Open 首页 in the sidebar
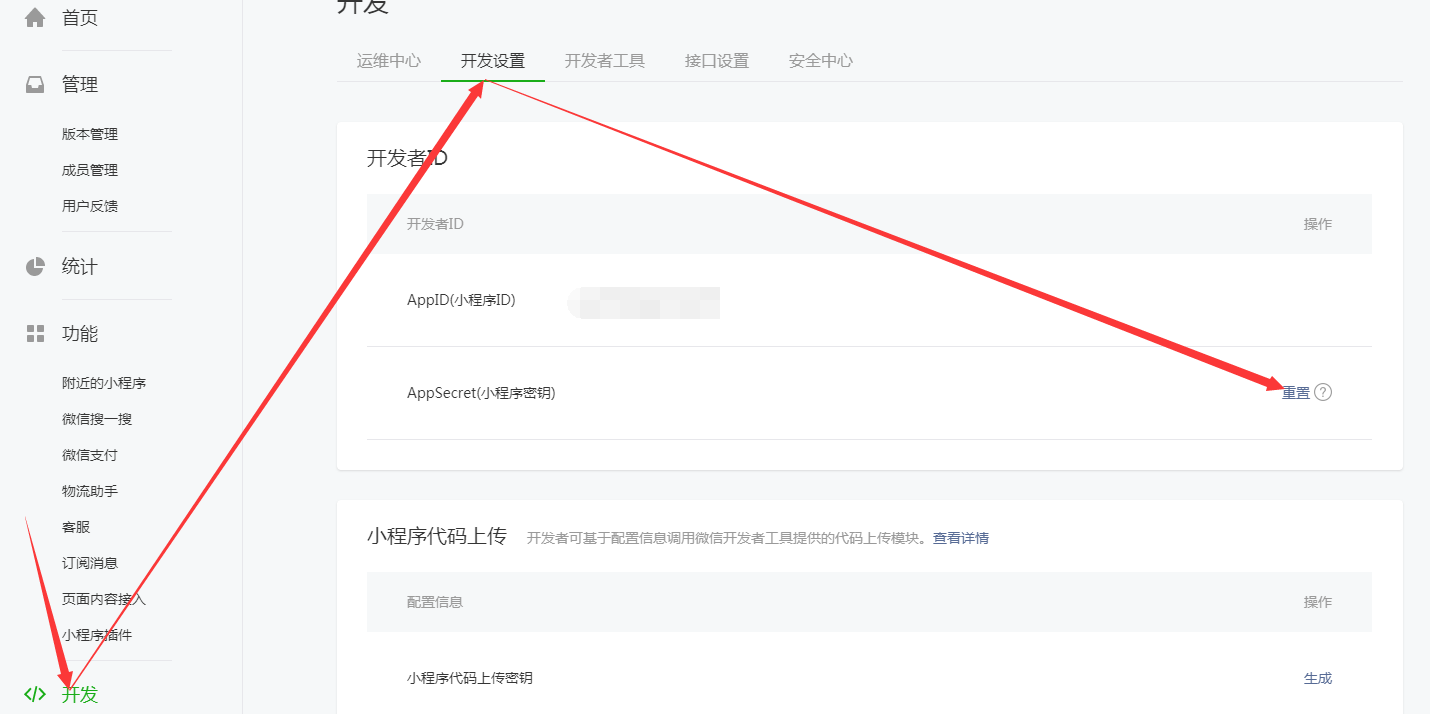 (x=80, y=18)
